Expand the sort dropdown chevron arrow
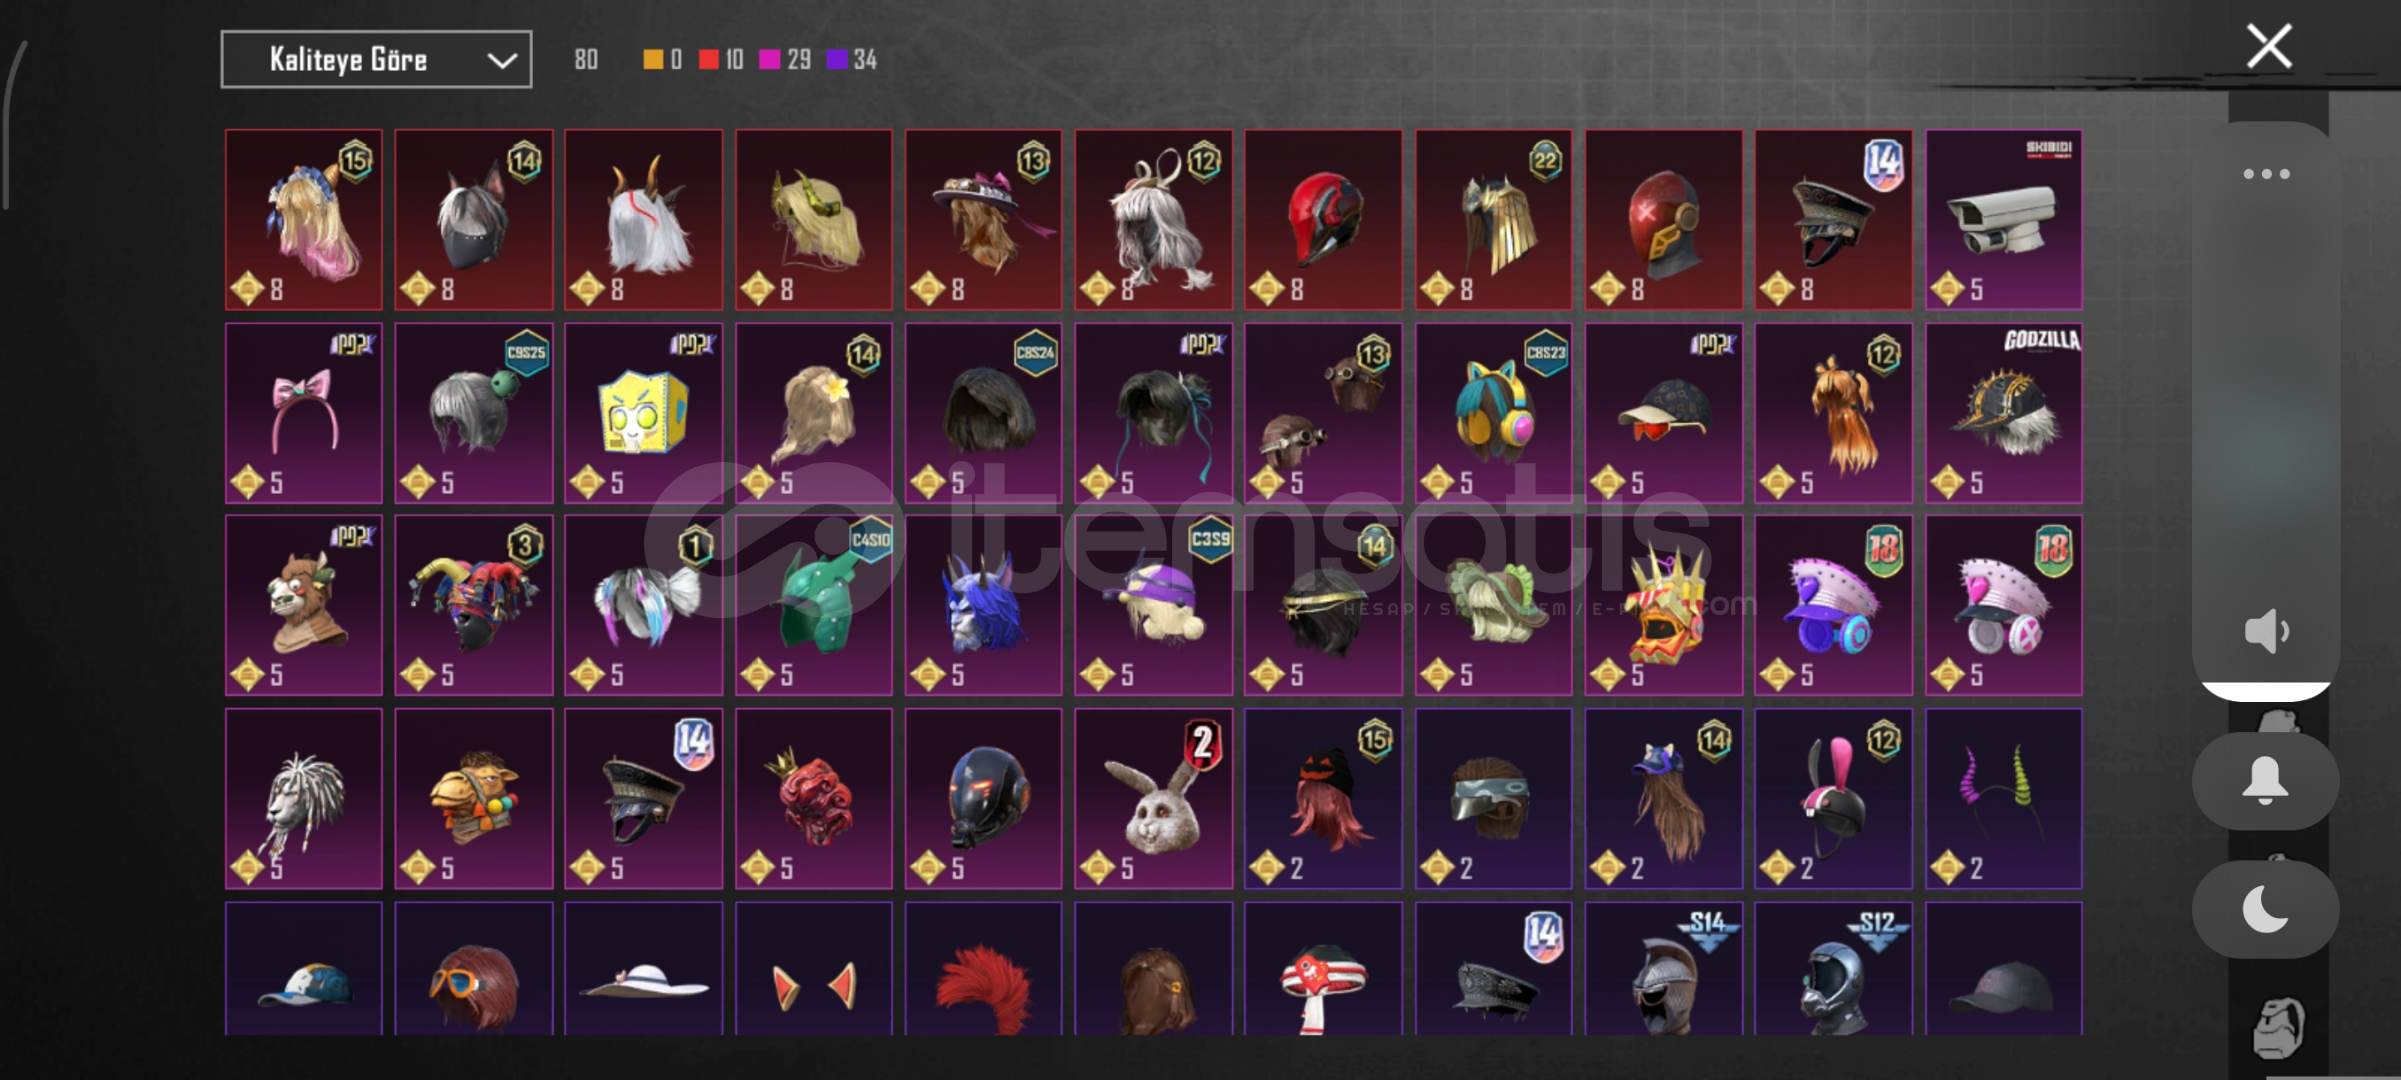2401x1080 pixels. (501, 60)
